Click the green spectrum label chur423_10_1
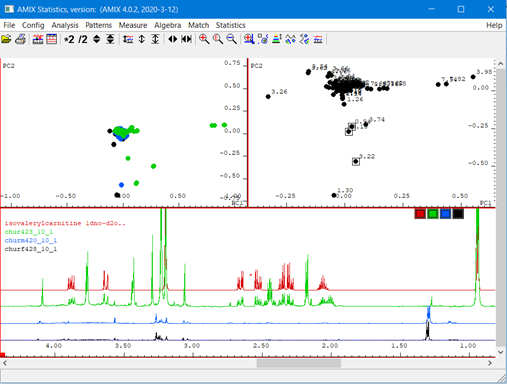 tap(29, 232)
